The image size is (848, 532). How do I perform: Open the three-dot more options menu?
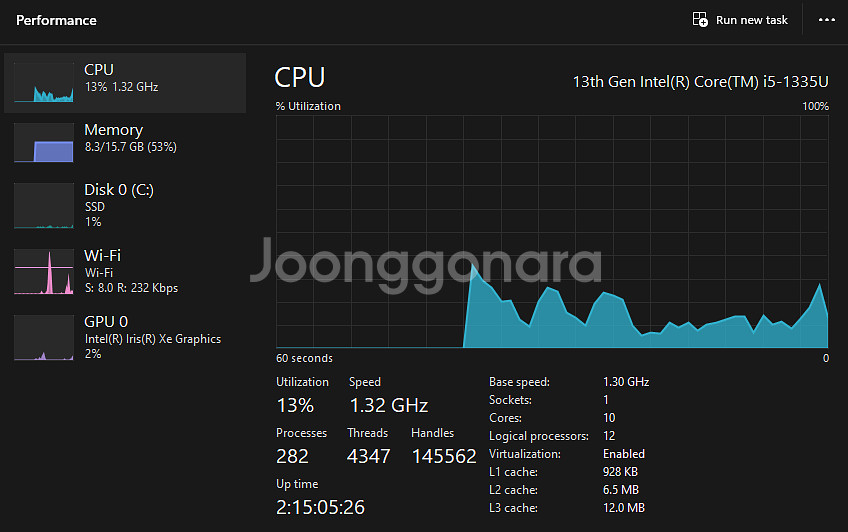[x=826, y=19]
